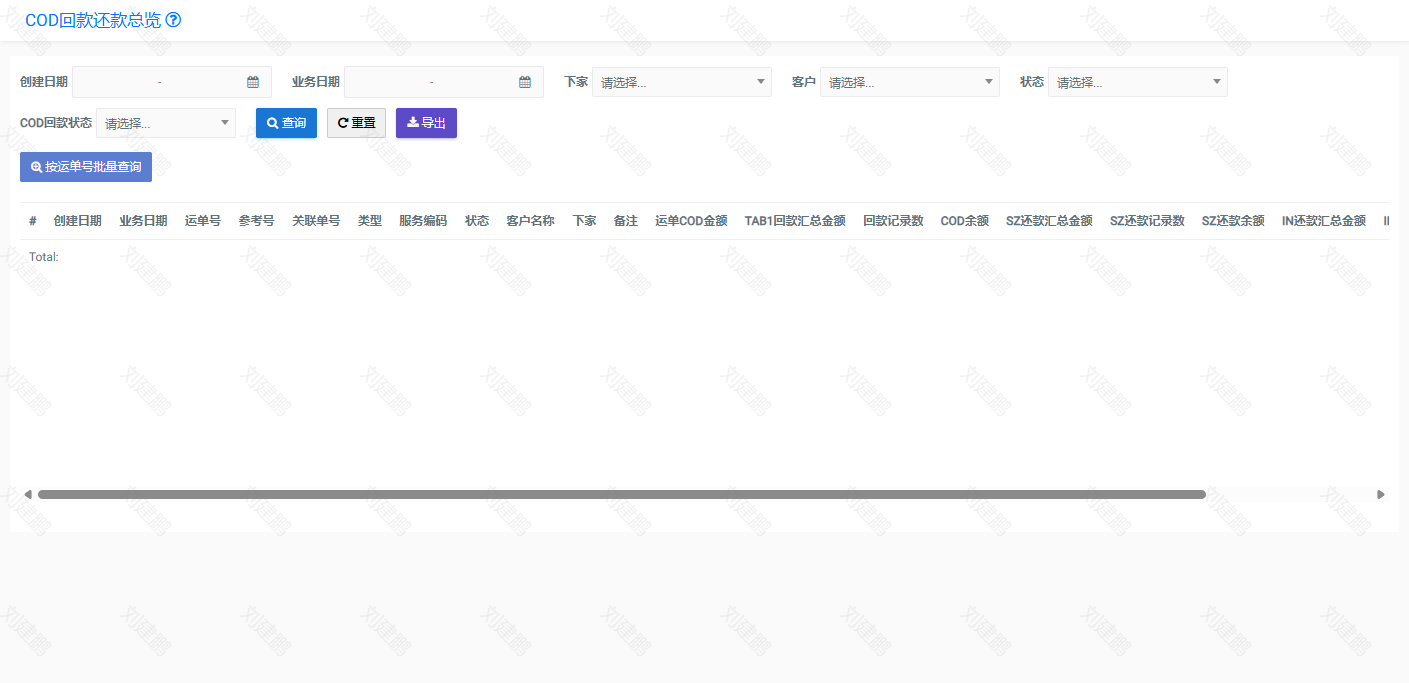The height and width of the screenshot is (683, 1409).
Task: Click left arrow of horizontal scrollbar
Action: [28, 494]
